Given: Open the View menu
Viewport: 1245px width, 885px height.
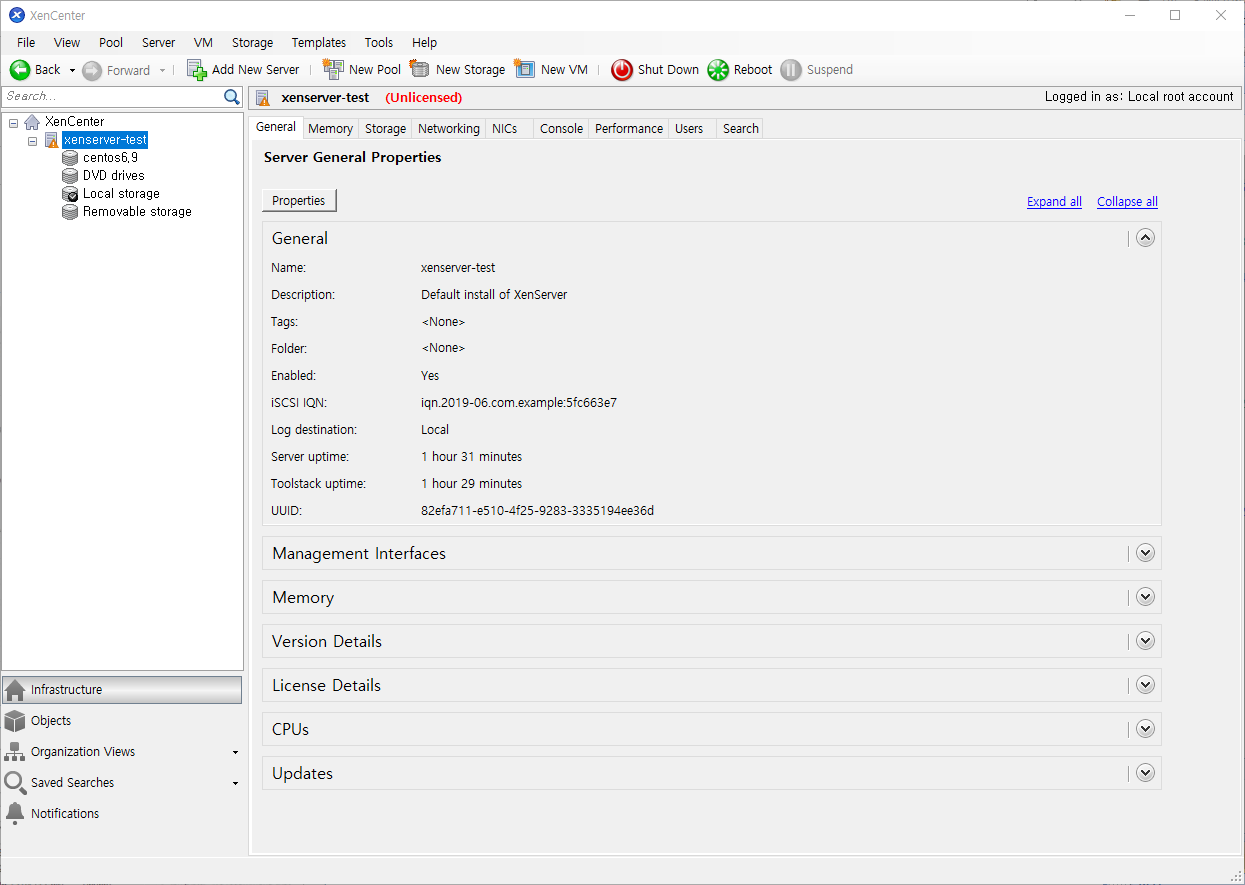Looking at the screenshot, I should click(x=67, y=43).
